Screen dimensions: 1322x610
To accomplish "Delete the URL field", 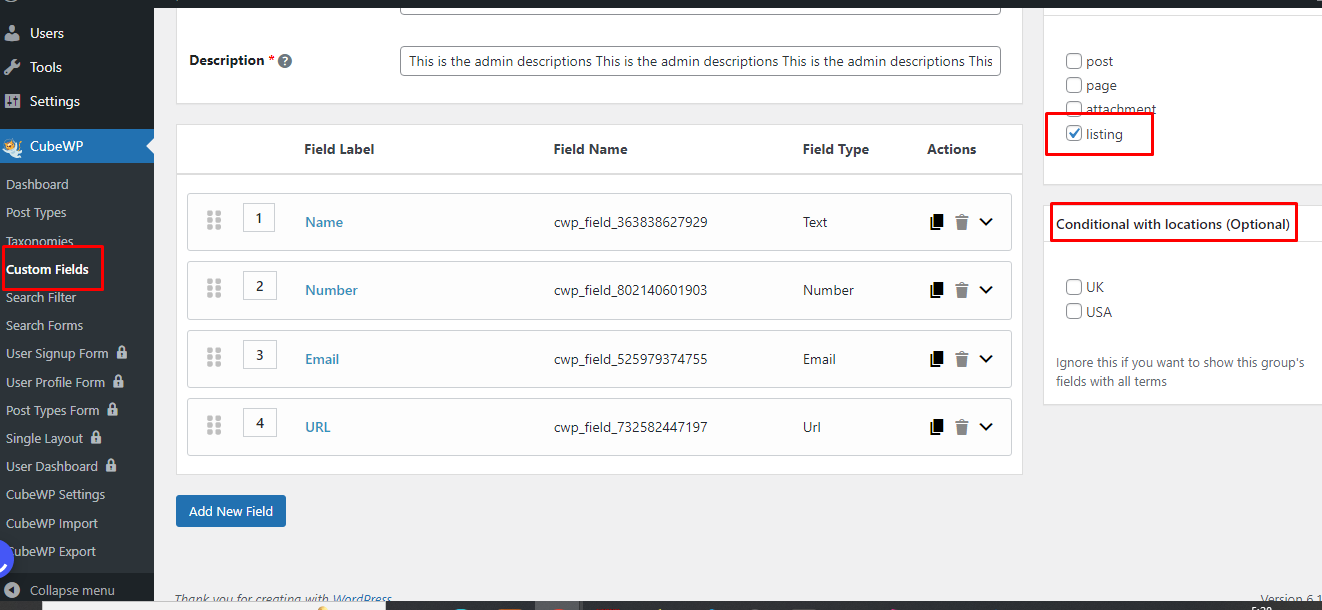I will pos(962,427).
